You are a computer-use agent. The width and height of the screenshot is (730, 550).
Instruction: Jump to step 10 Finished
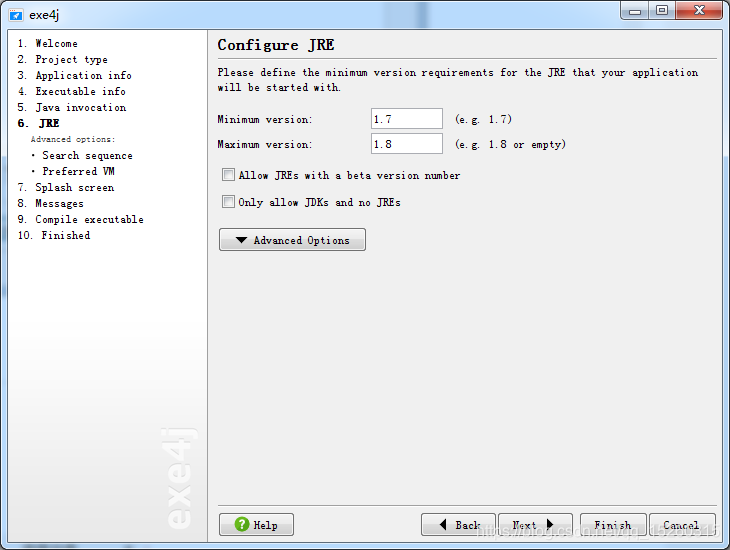pyautogui.click(x=54, y=235)
